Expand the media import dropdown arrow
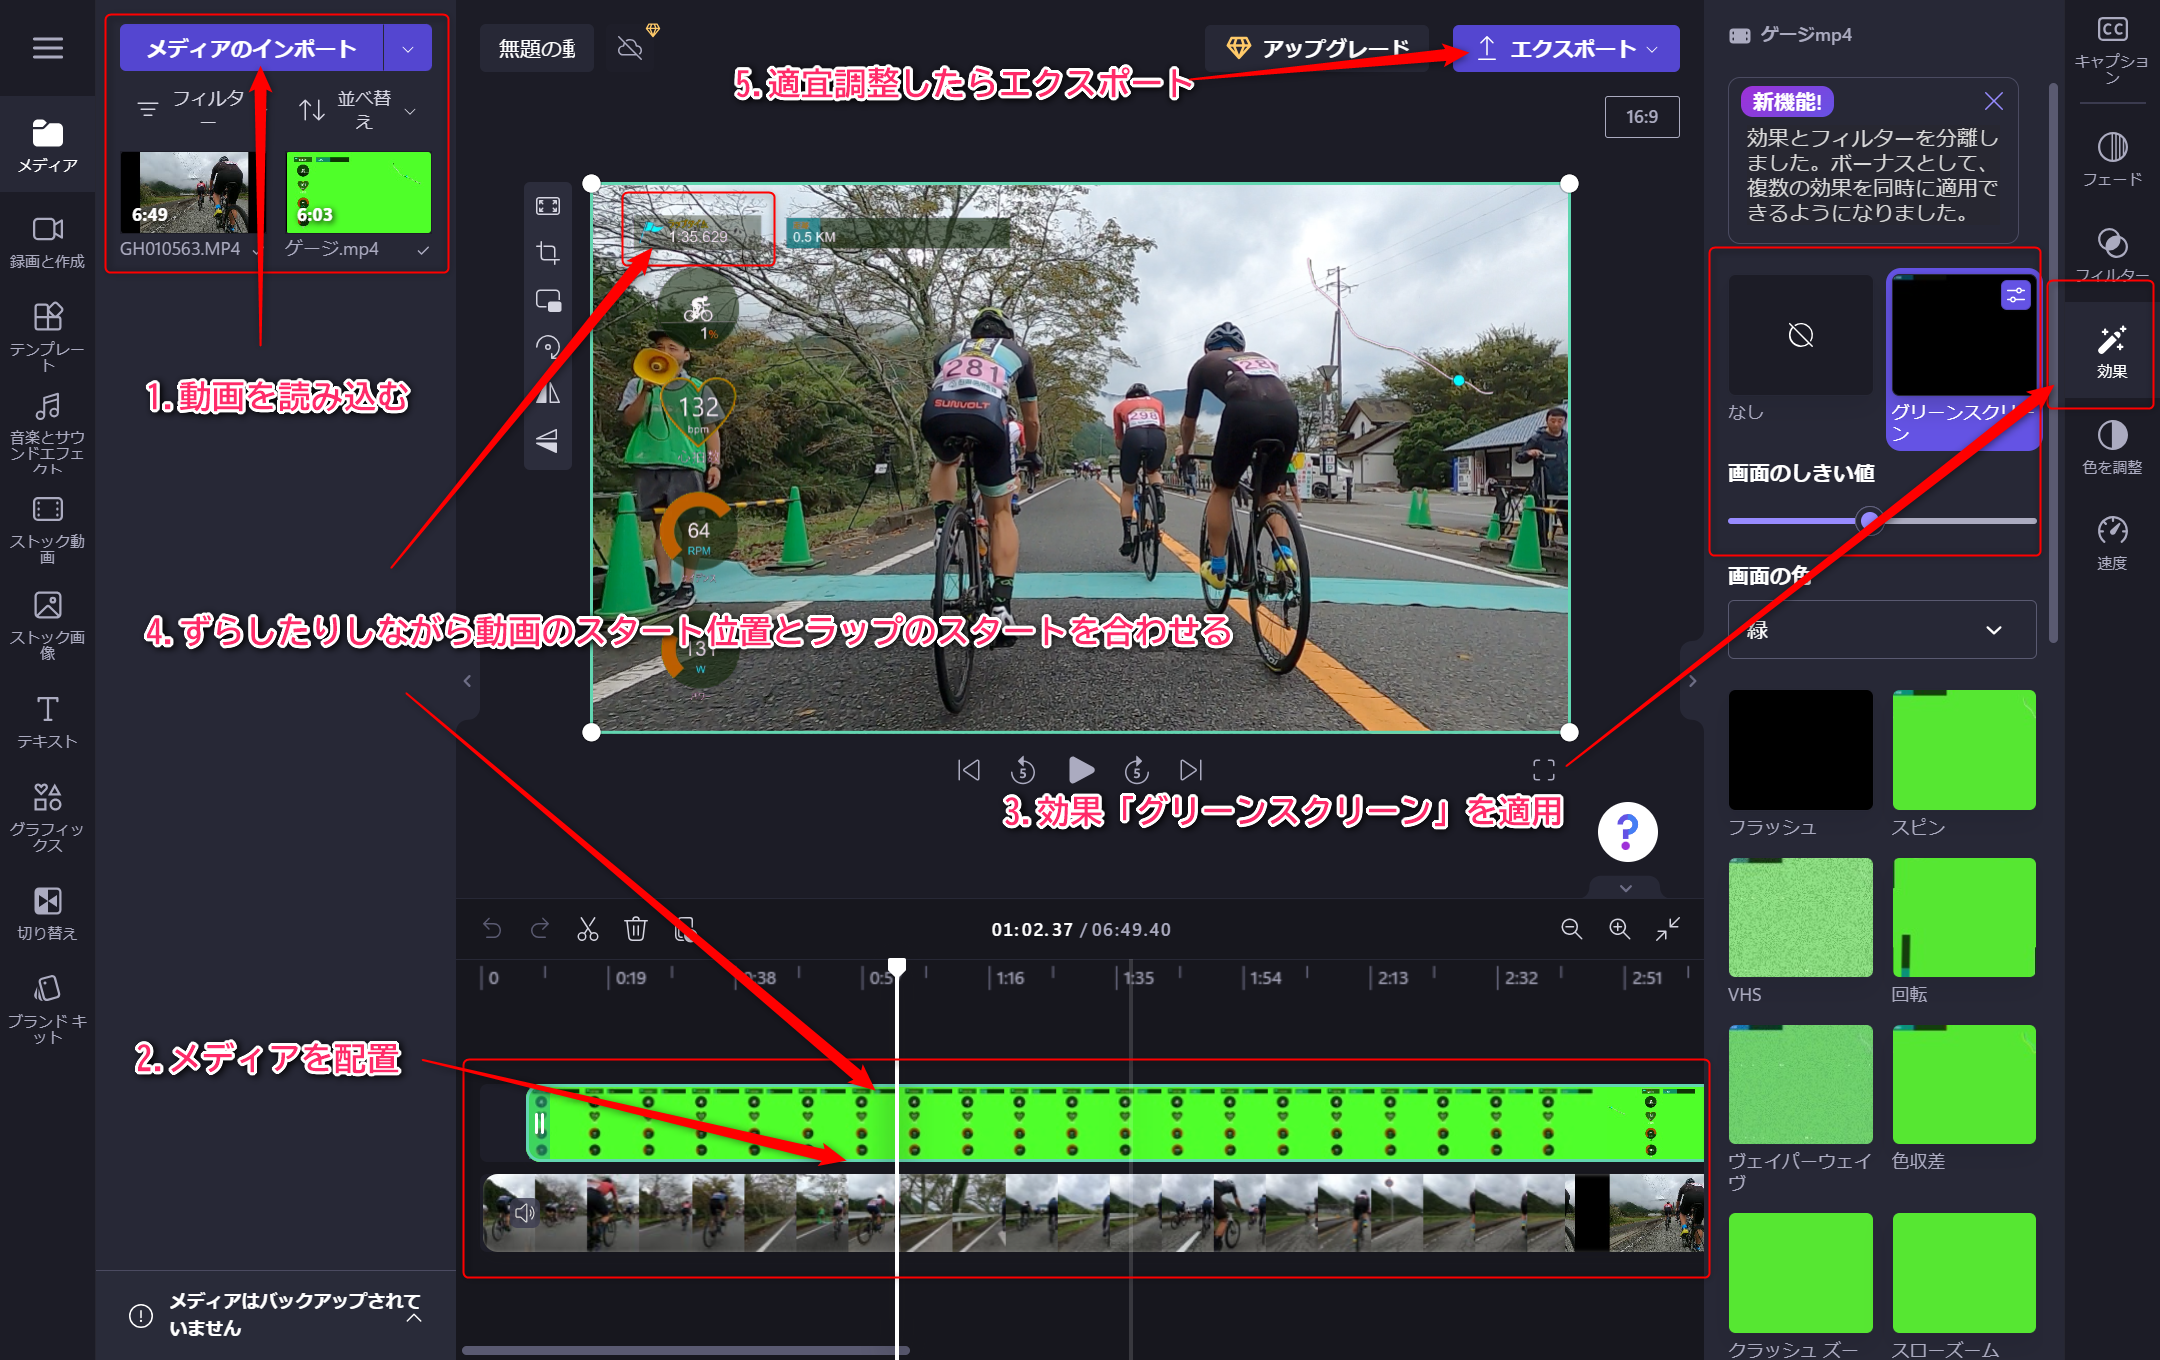The image size is (2160, 1360). (408, 49)
